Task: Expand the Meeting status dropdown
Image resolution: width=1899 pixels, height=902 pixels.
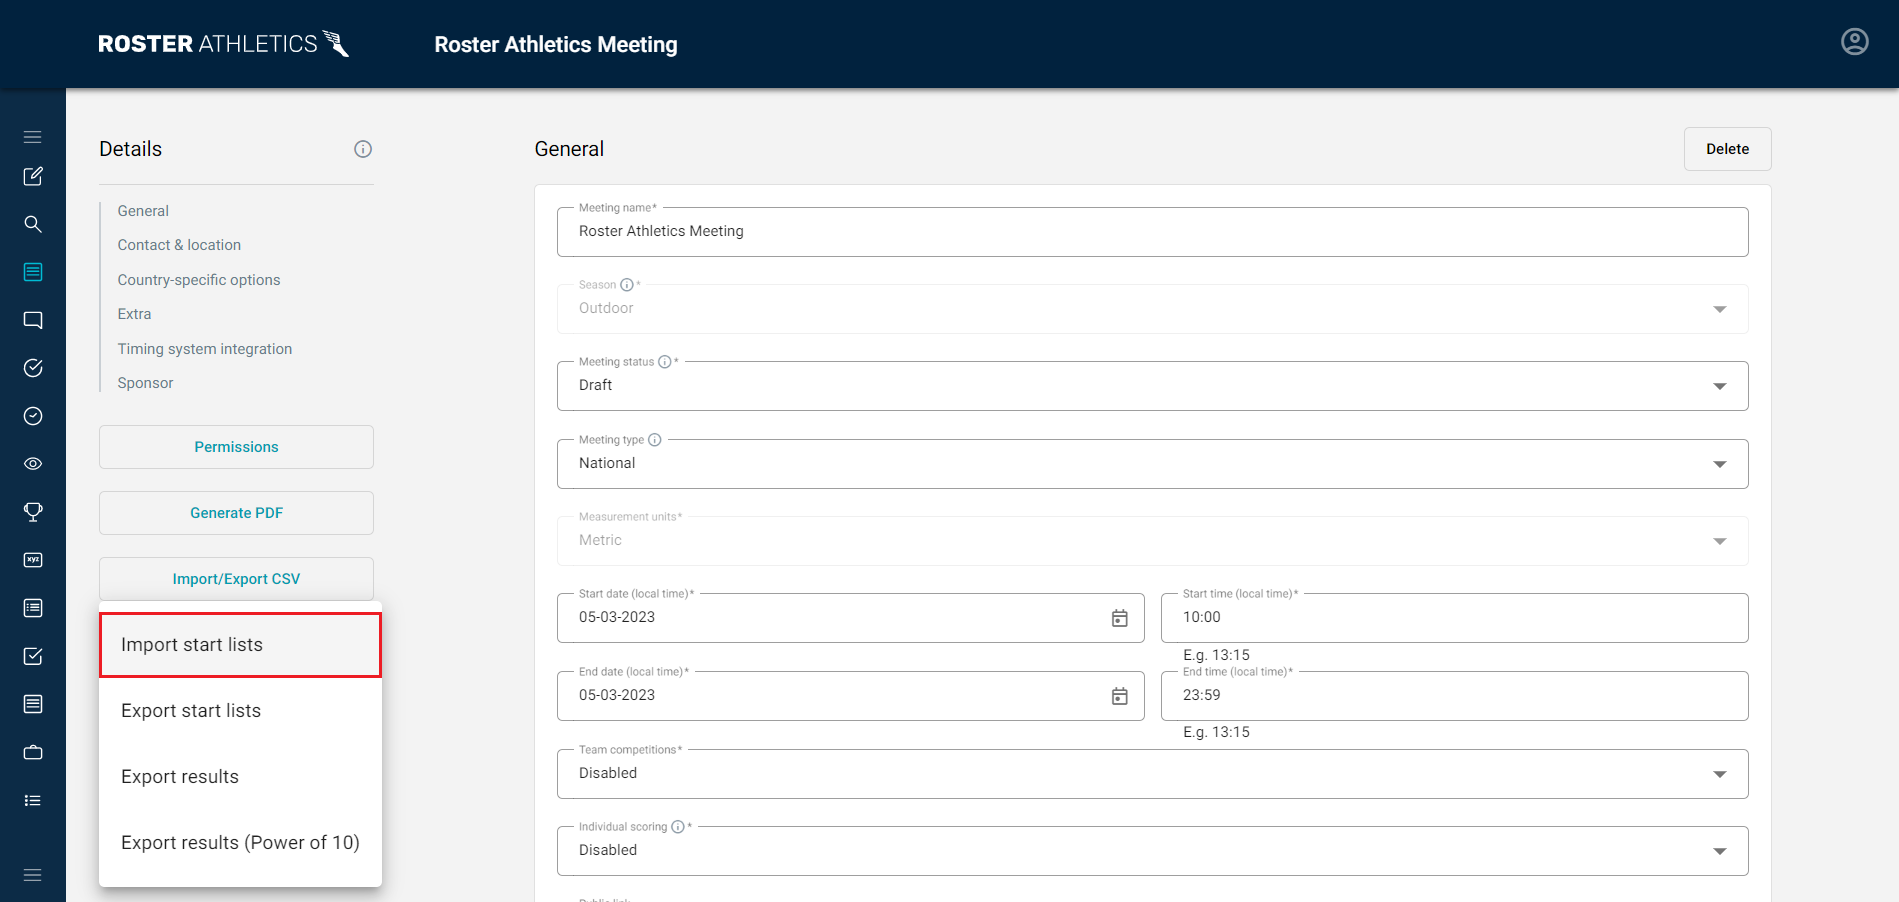Action: click(1720, 385)
